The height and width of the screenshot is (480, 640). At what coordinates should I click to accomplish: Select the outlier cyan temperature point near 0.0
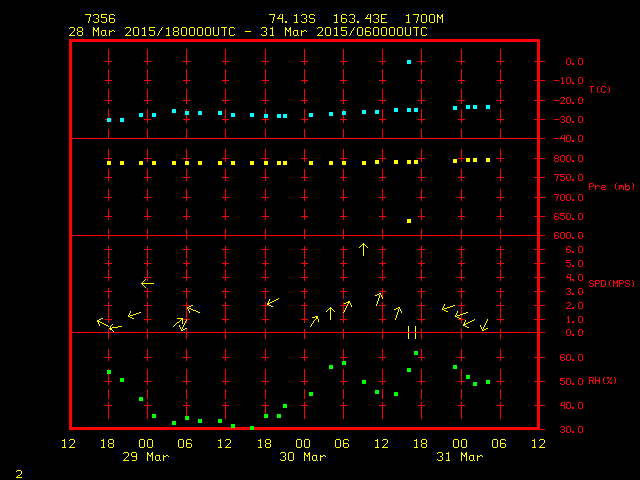409,62
